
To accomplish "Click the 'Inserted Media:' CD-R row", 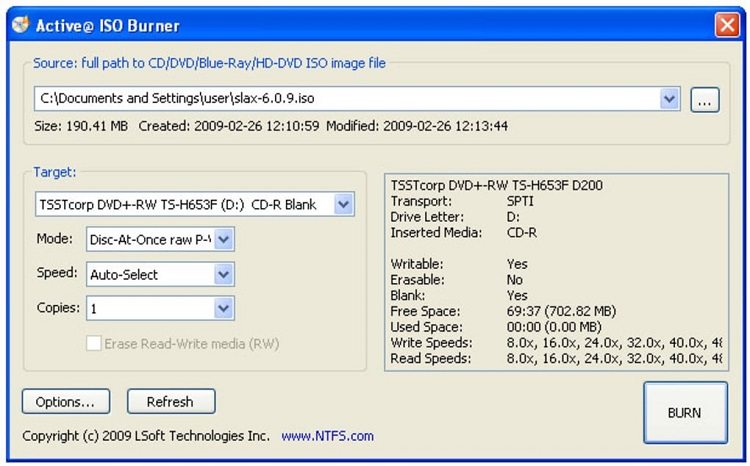I will (463, 233).
